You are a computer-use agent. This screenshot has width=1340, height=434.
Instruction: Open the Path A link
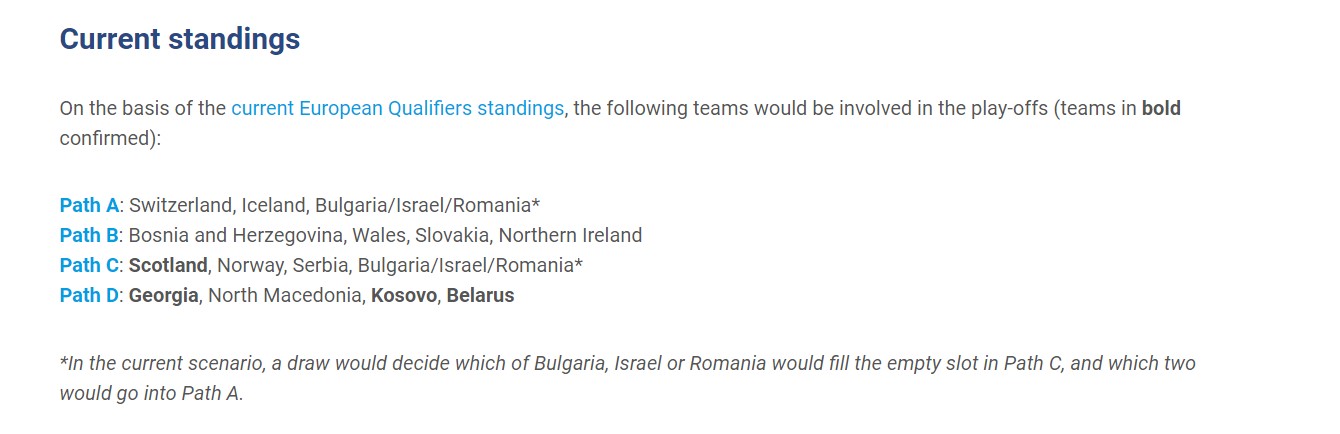click(x=89, y=205)
